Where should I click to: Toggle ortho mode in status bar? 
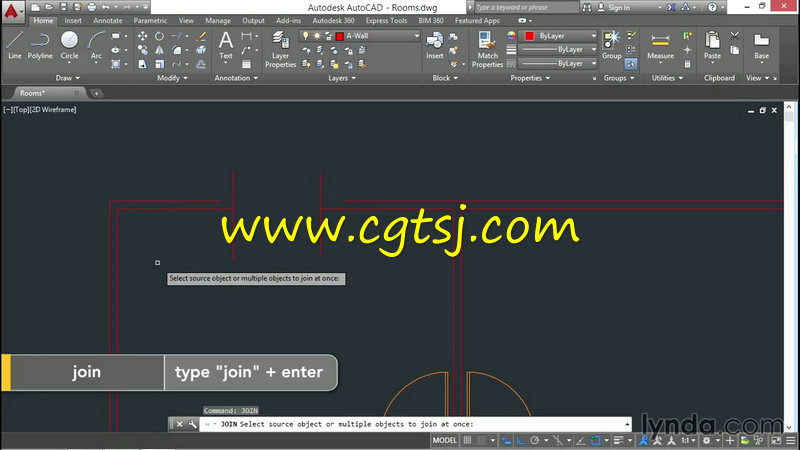(520, 440)
